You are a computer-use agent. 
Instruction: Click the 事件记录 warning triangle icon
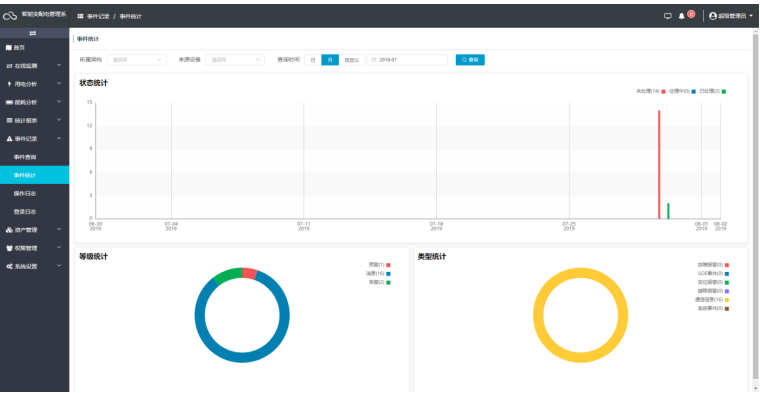pos(9,139)
